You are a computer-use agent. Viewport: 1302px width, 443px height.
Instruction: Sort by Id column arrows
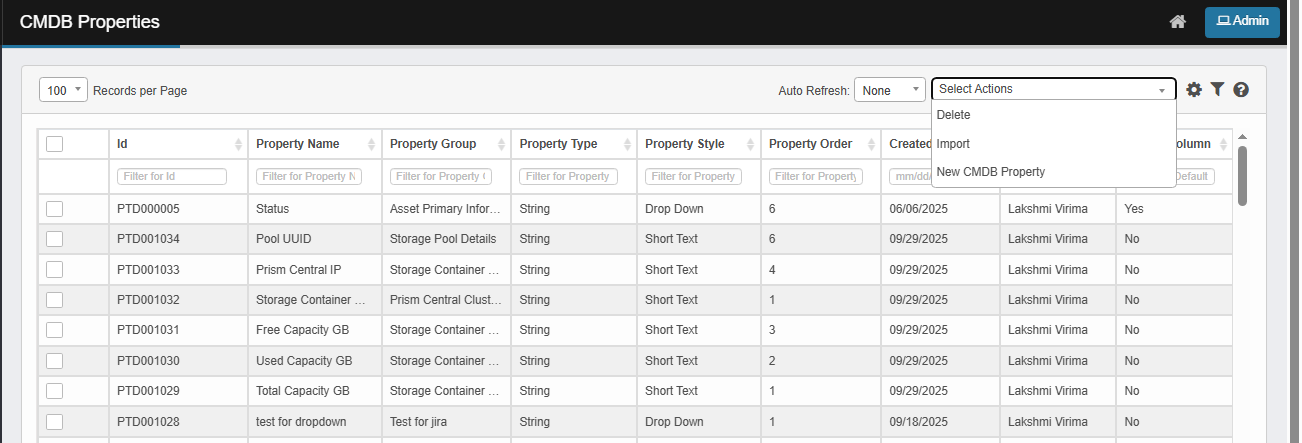[x=238, y=144]
